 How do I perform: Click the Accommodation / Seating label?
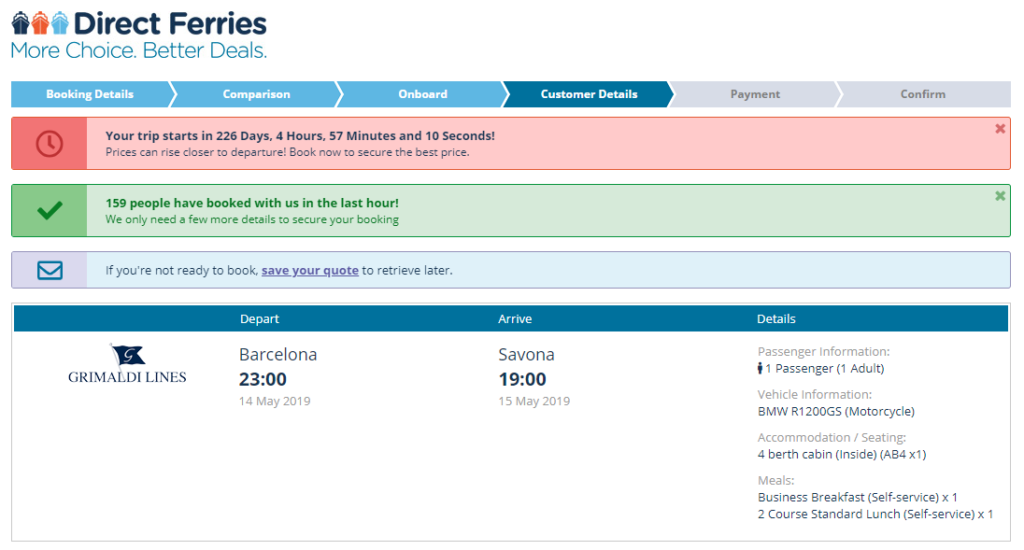[832, 438]
